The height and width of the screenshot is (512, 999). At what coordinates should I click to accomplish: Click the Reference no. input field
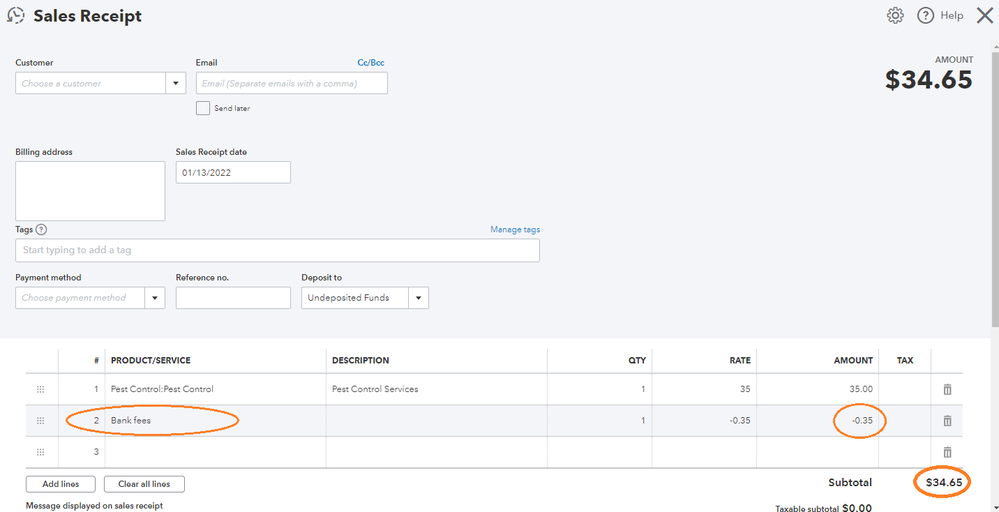[233, 298]
